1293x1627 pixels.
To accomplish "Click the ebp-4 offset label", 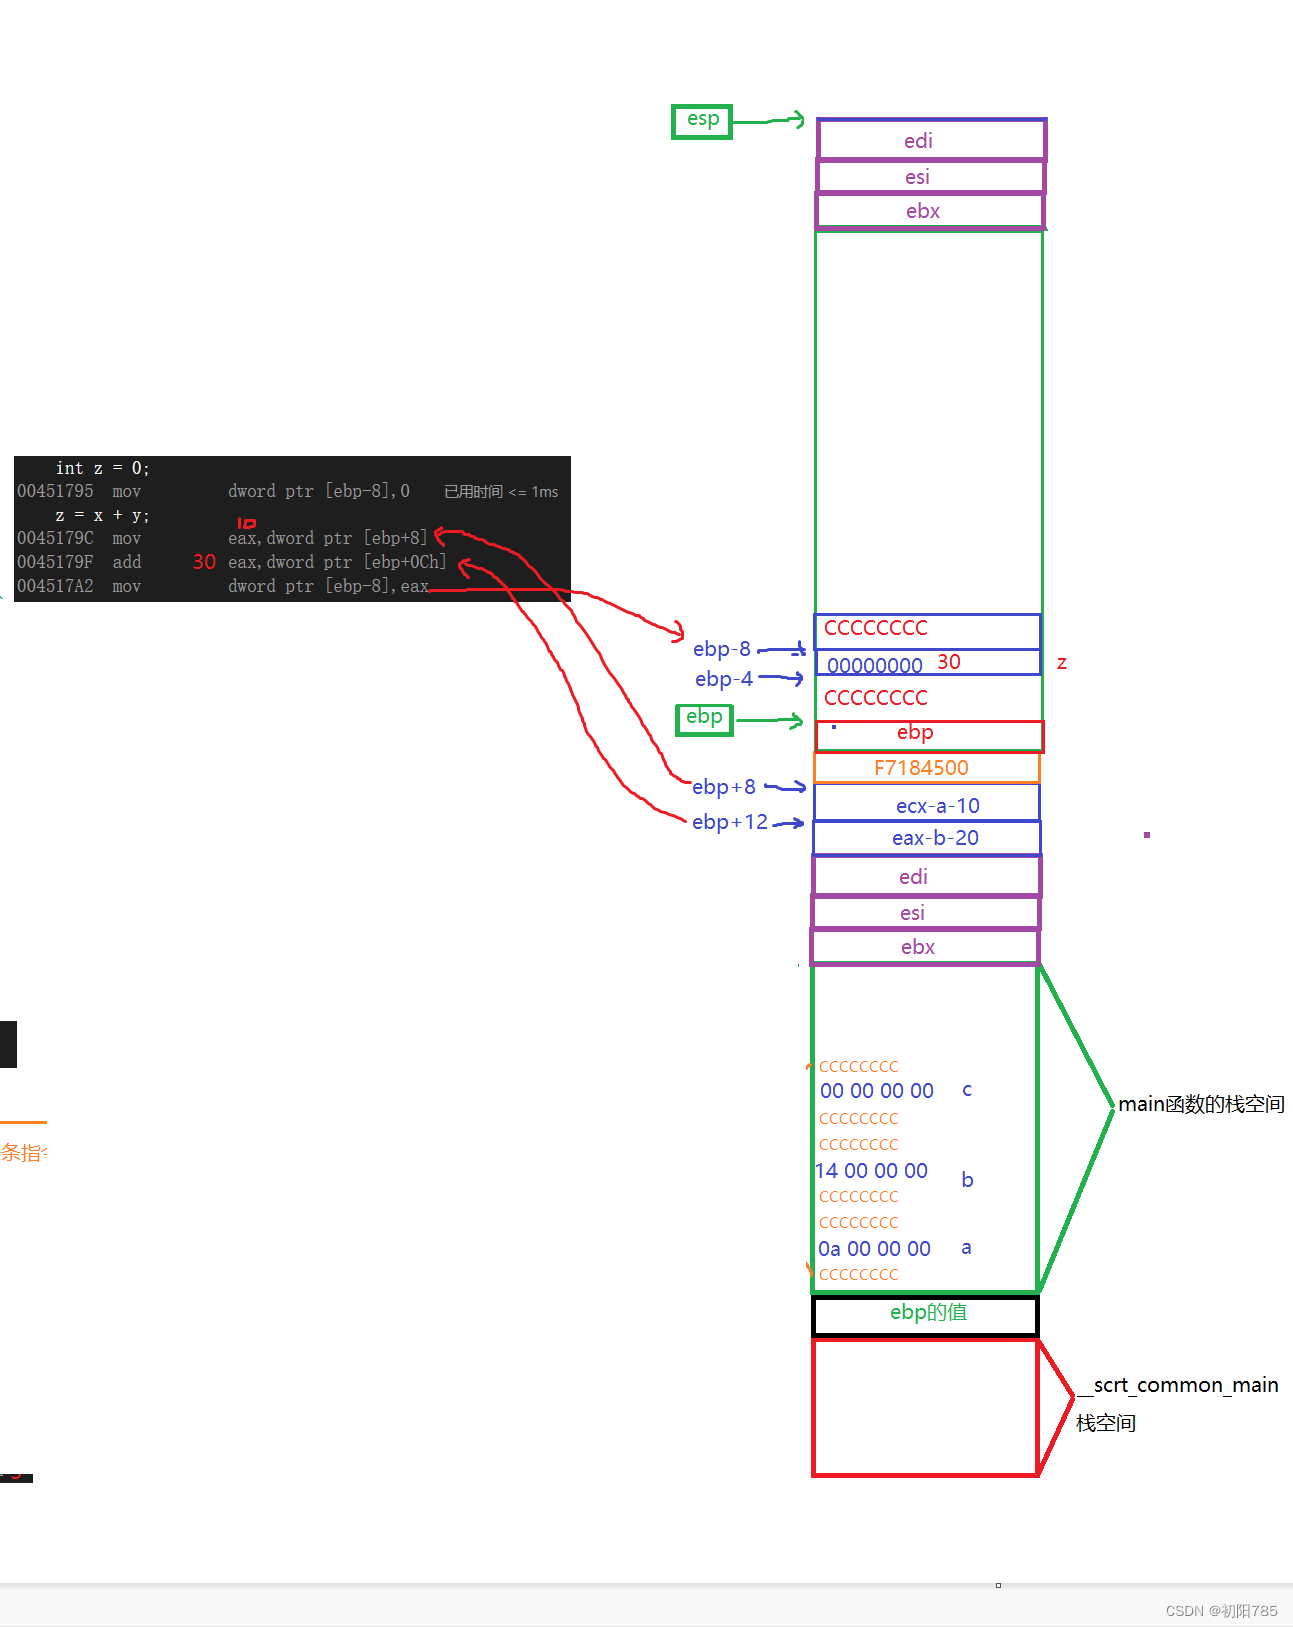I will point(723,679).
